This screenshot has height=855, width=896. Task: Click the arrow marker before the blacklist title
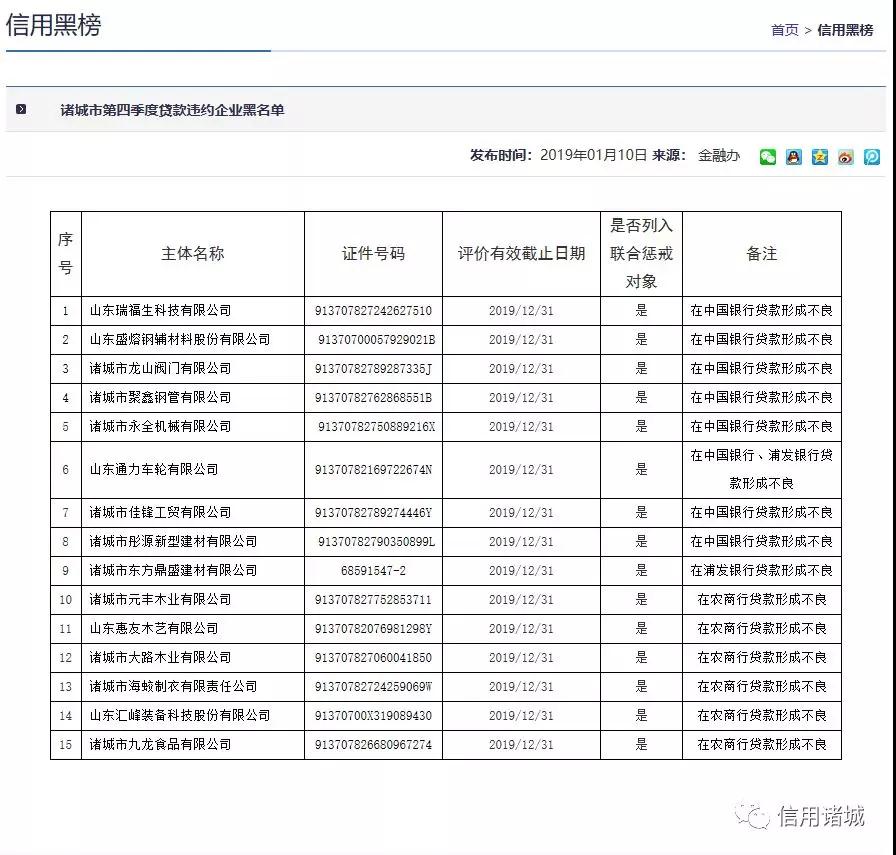pyautogui.click(x=21, y=110)
